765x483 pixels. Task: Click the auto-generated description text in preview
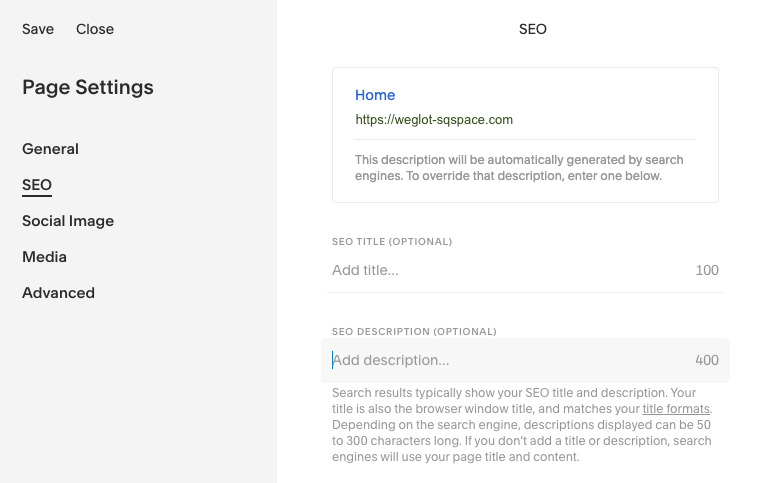[519, 168]
